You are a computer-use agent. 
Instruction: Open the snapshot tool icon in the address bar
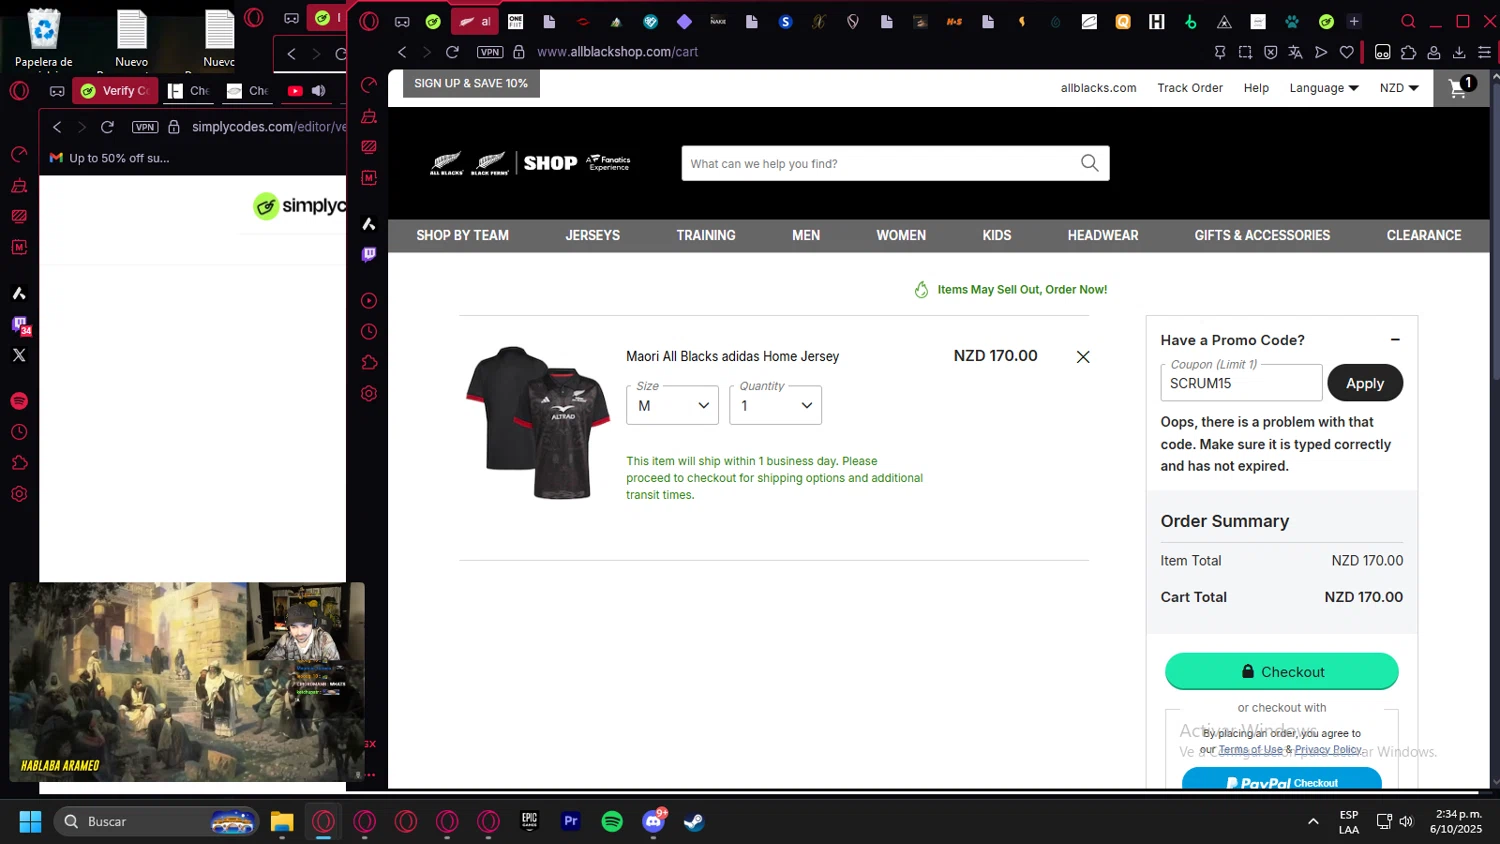1245,52
